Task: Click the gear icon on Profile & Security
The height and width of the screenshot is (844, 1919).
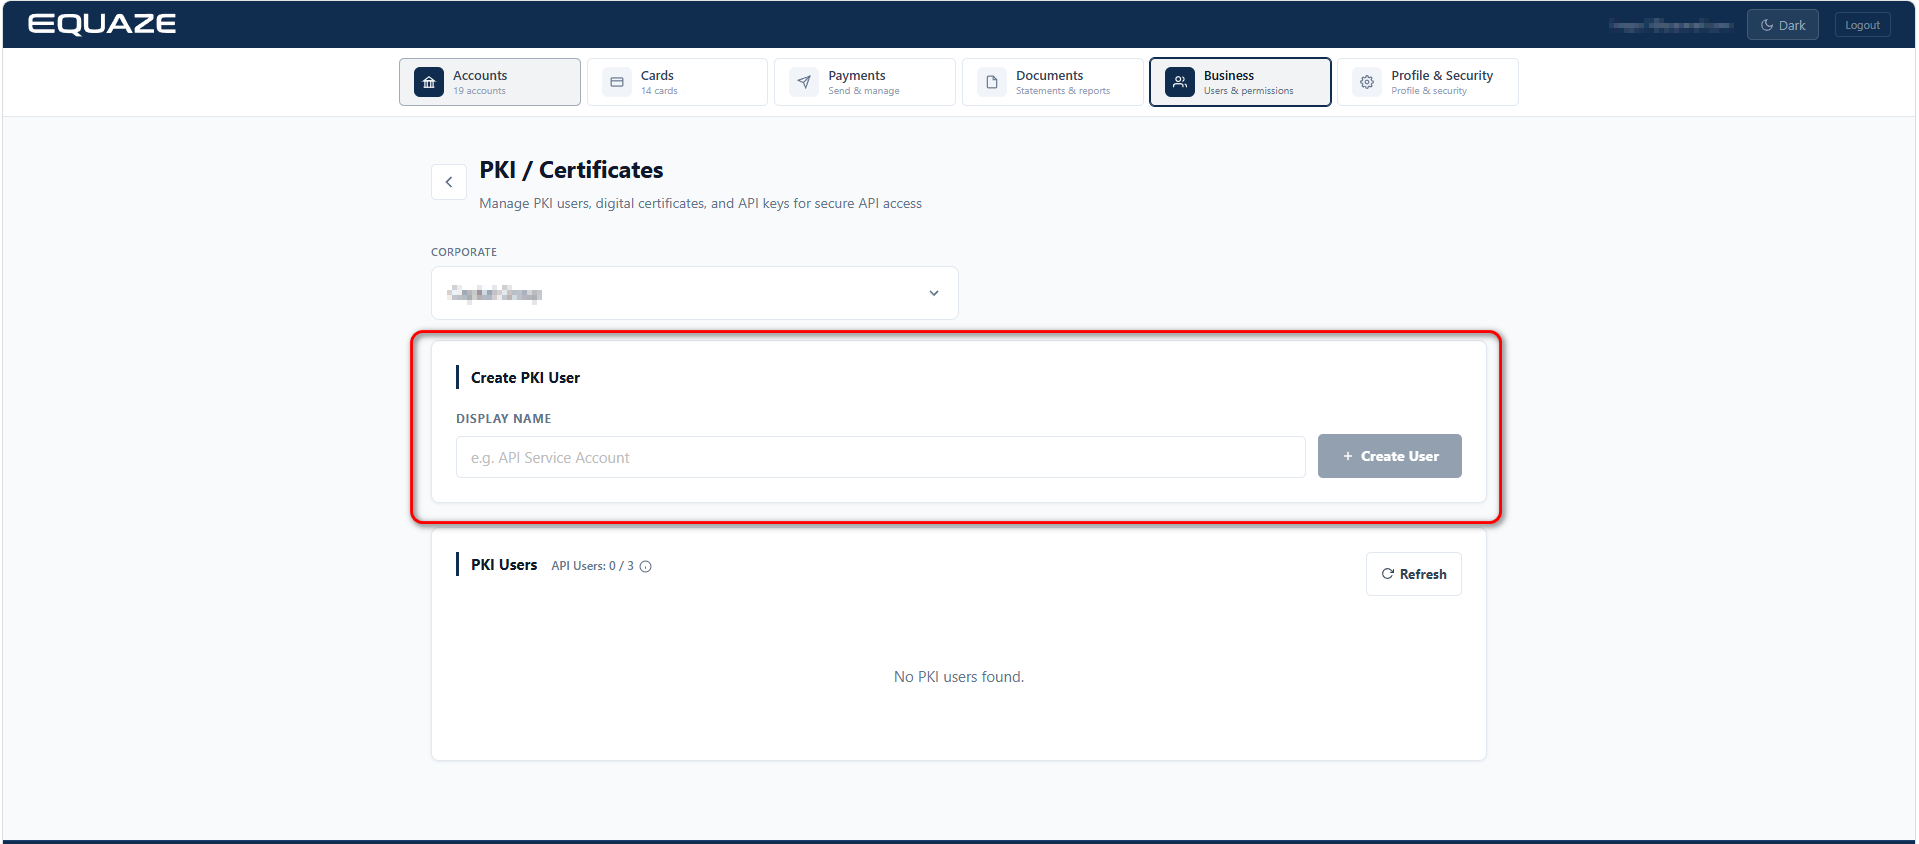Action: pos(1367,82)
